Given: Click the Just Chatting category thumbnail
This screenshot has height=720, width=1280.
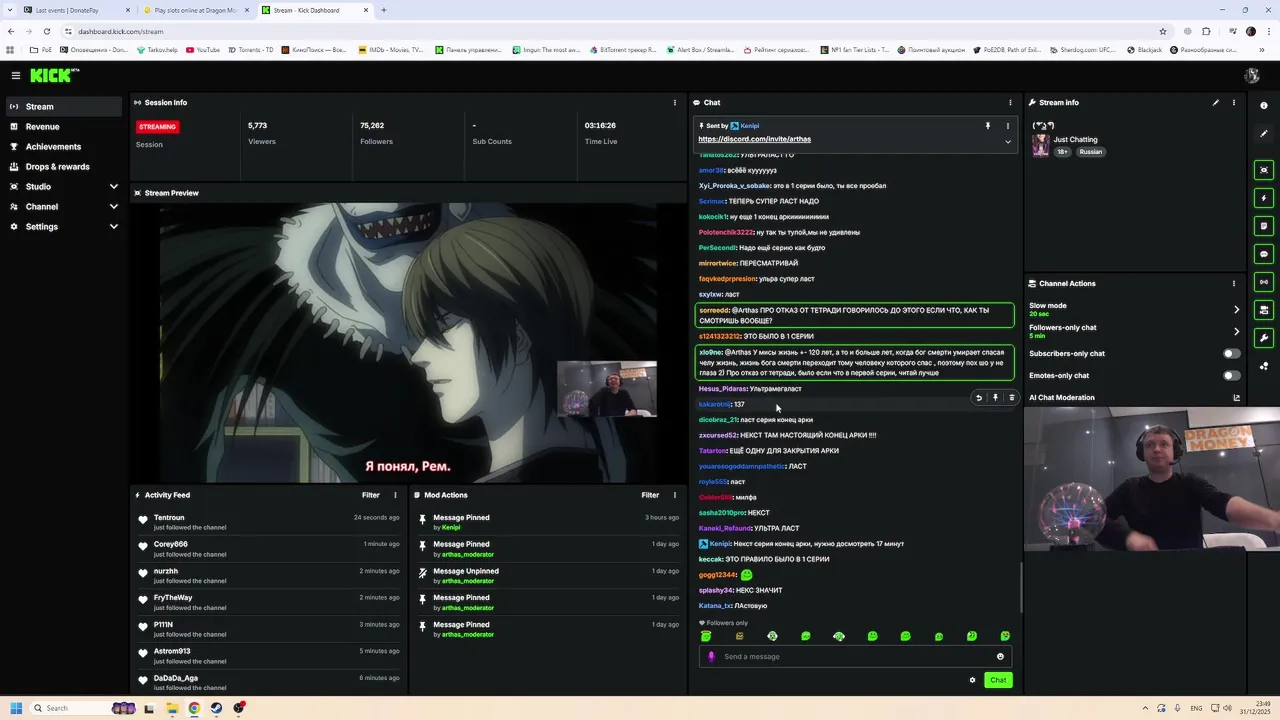Looking at the screenshot, I should (x=1041, y=146).
